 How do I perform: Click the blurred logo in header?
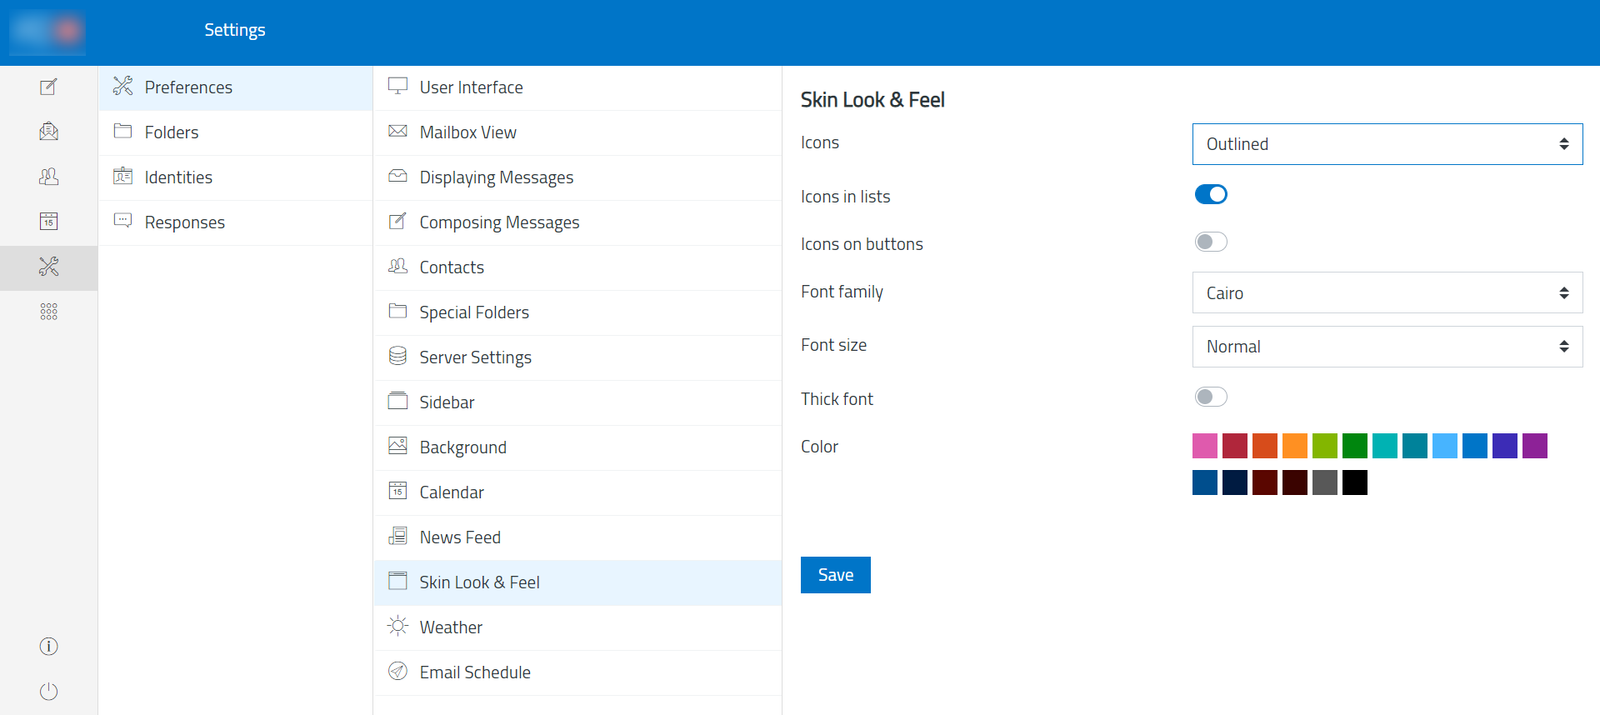[x=47, y=31]
